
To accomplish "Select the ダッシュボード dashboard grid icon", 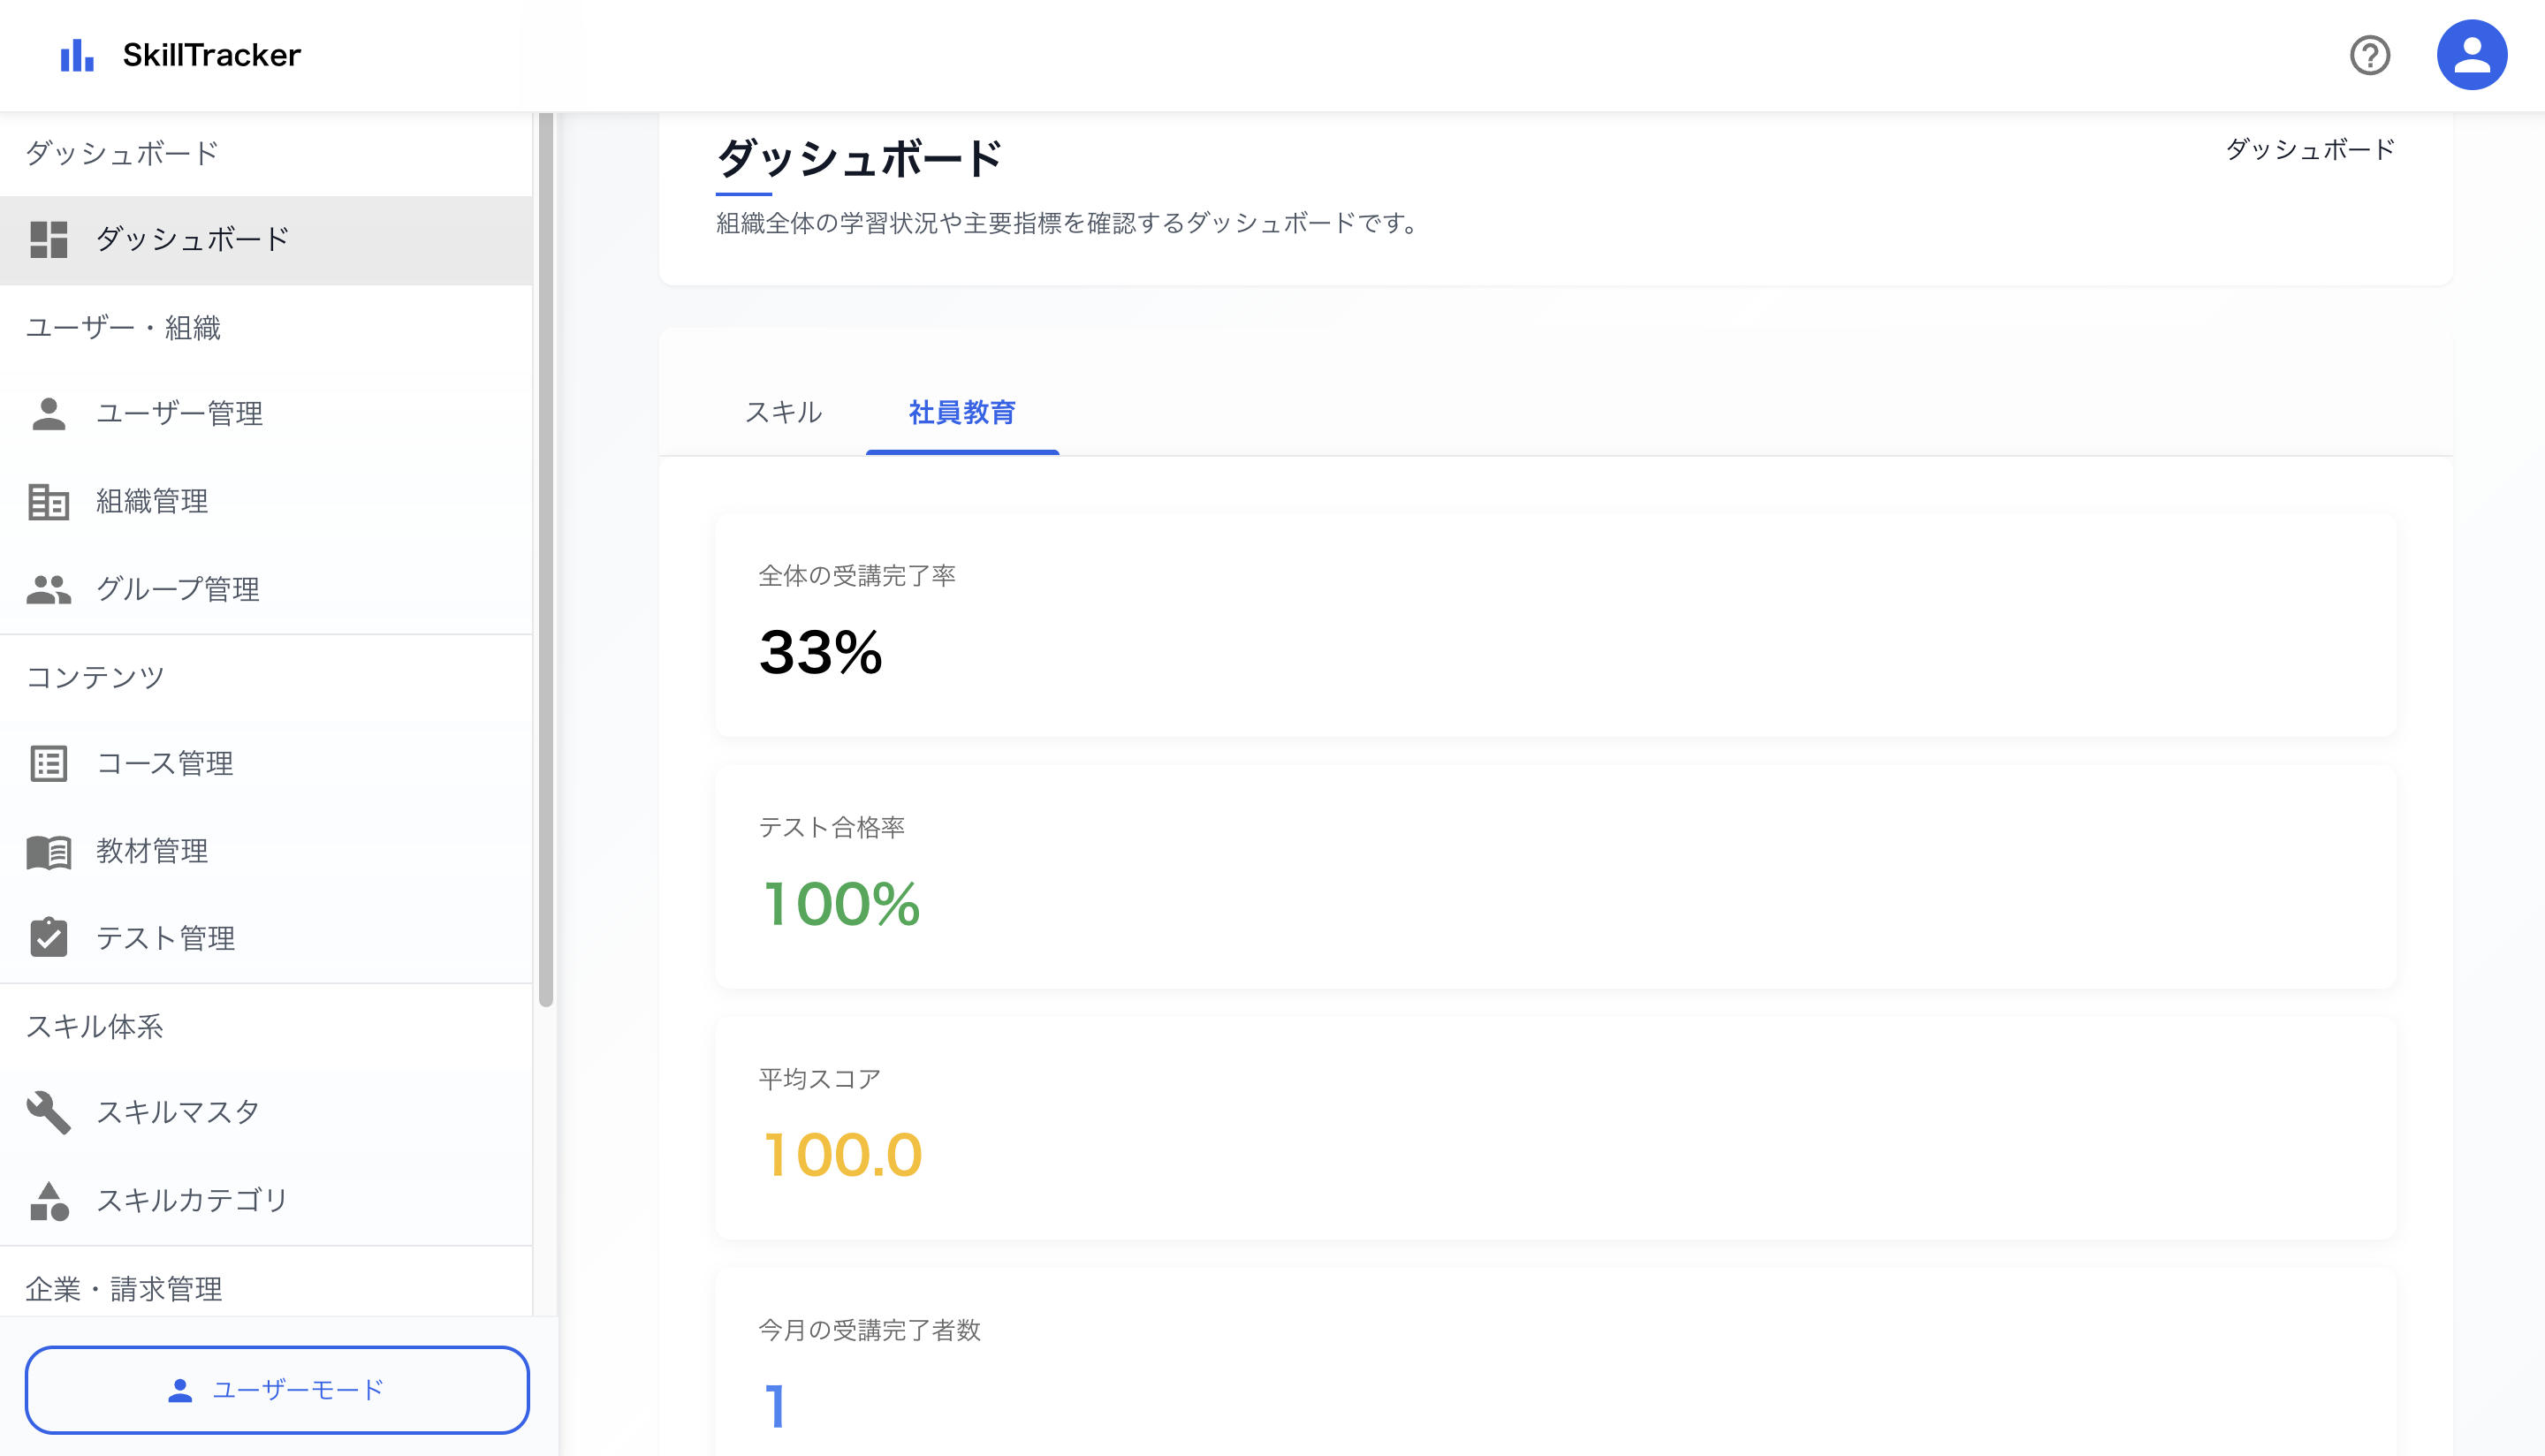I will pos(49,239).
